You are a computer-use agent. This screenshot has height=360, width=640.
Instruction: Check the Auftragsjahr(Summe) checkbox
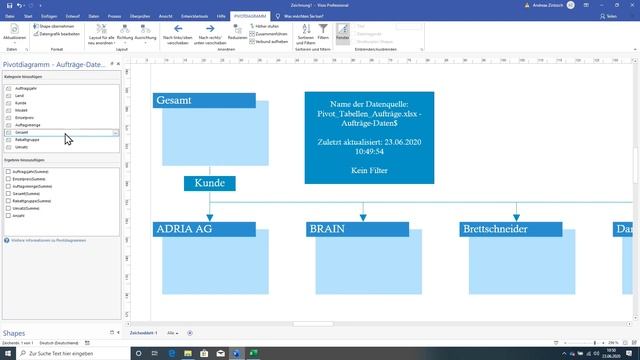[x=8, y=172]
